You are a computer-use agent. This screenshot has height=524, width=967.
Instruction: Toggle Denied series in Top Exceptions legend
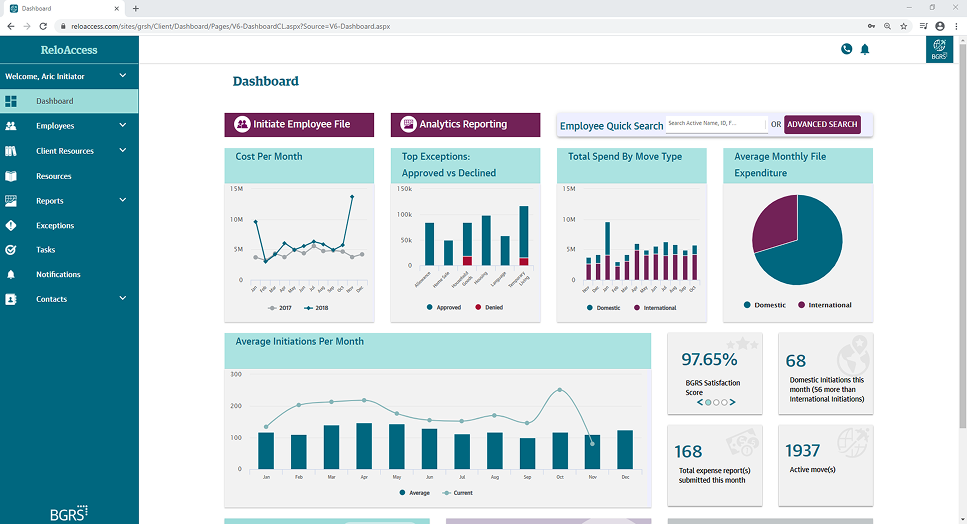(489, 307)
